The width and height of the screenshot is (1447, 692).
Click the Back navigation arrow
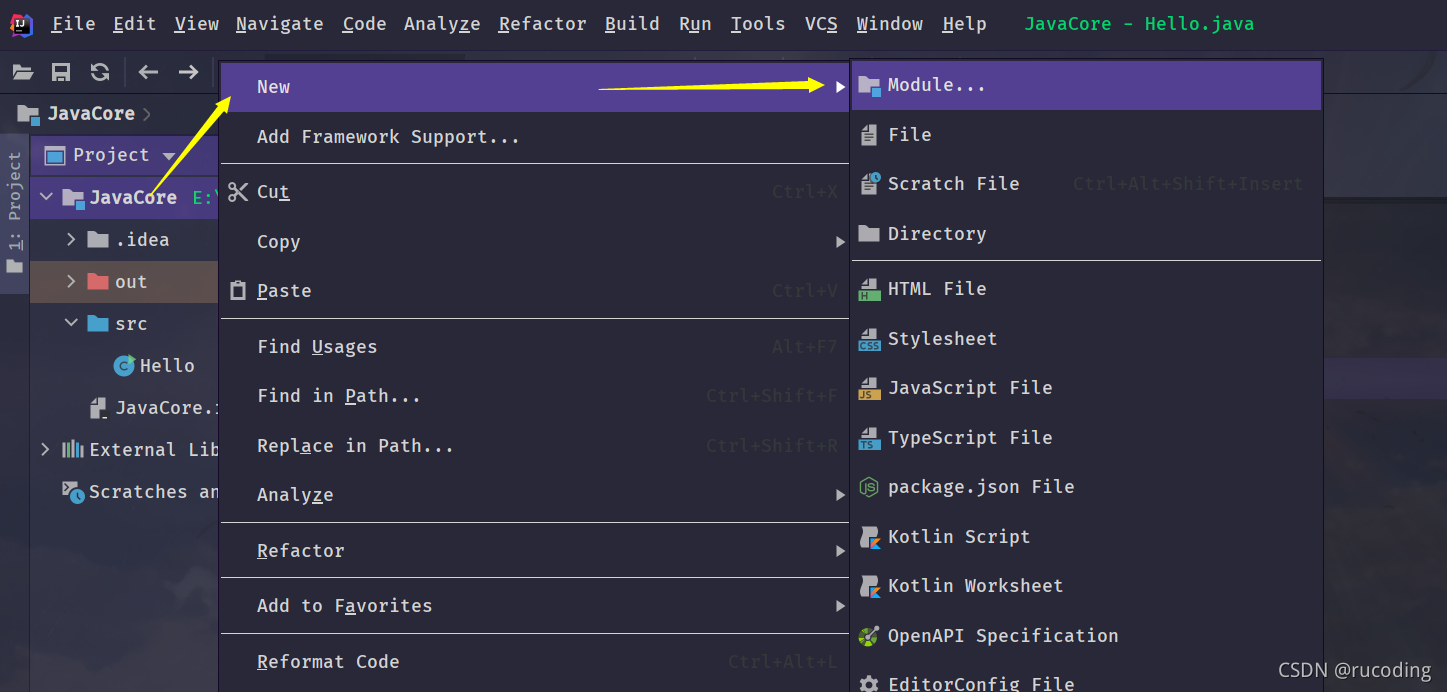[x=149, y=72]
